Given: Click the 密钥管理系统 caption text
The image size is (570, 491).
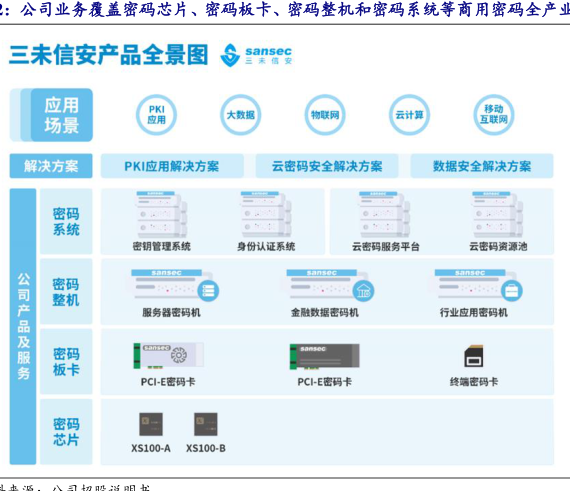Looking at the screenshot, I should click(x=161, y=247).
